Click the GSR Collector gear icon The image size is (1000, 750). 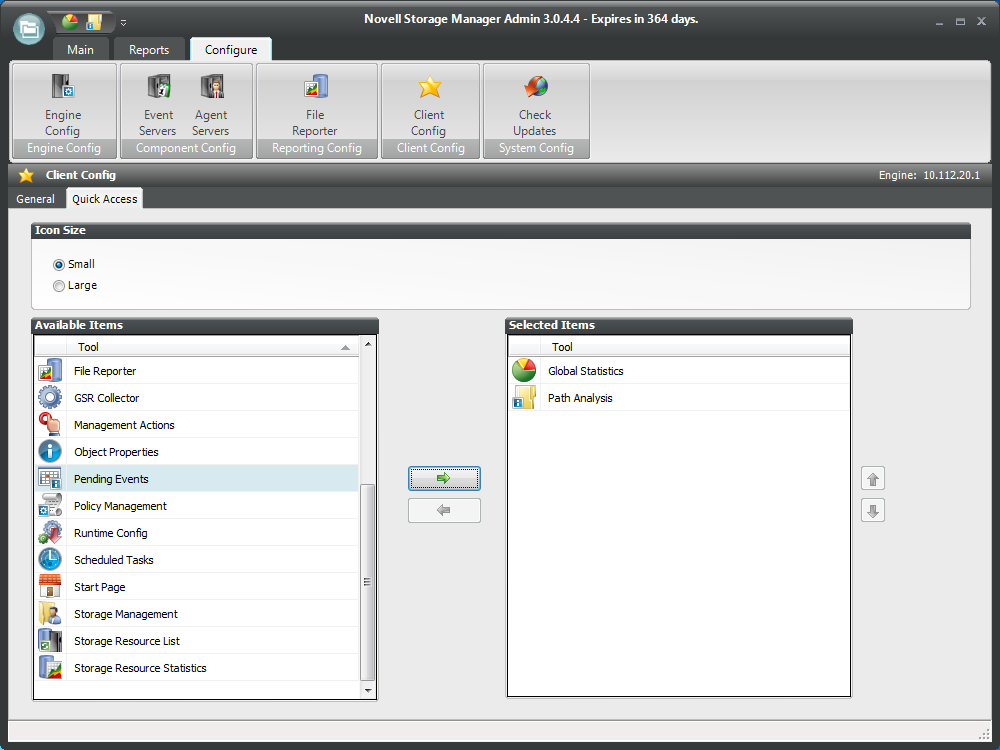coord(50,397)
